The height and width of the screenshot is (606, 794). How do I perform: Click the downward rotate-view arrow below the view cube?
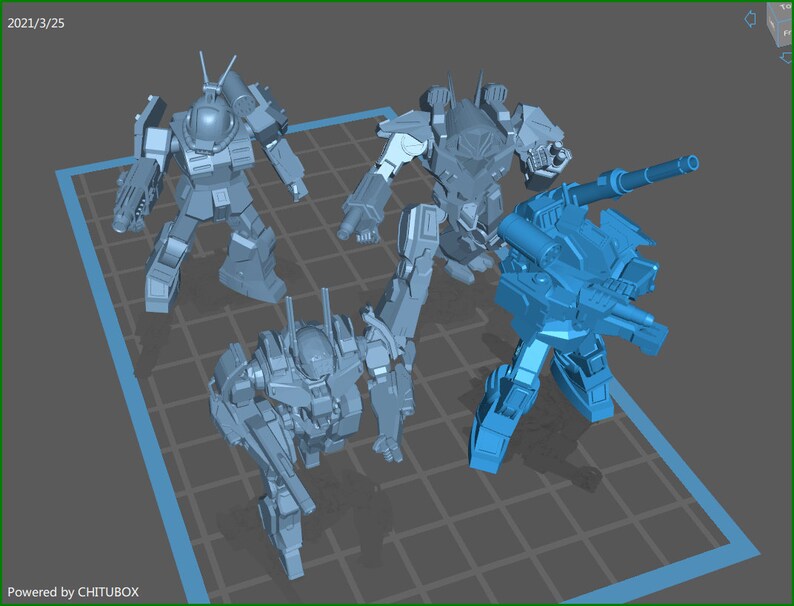786,58
